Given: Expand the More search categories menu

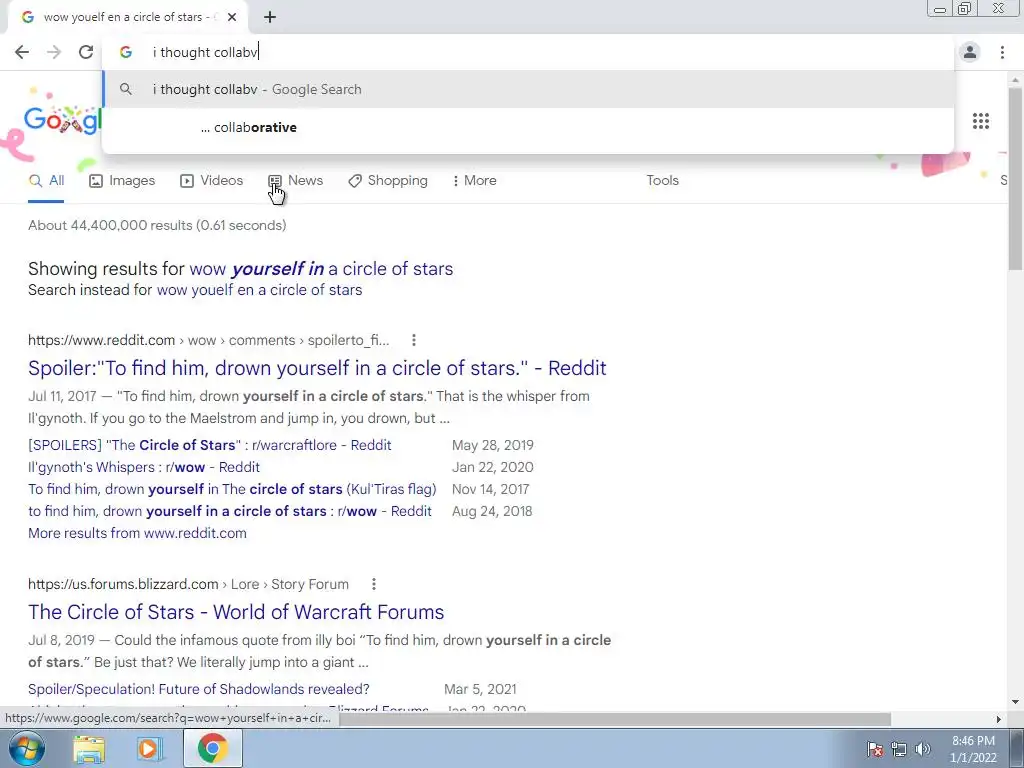Looking at the screenshot, I should [474, 181].
